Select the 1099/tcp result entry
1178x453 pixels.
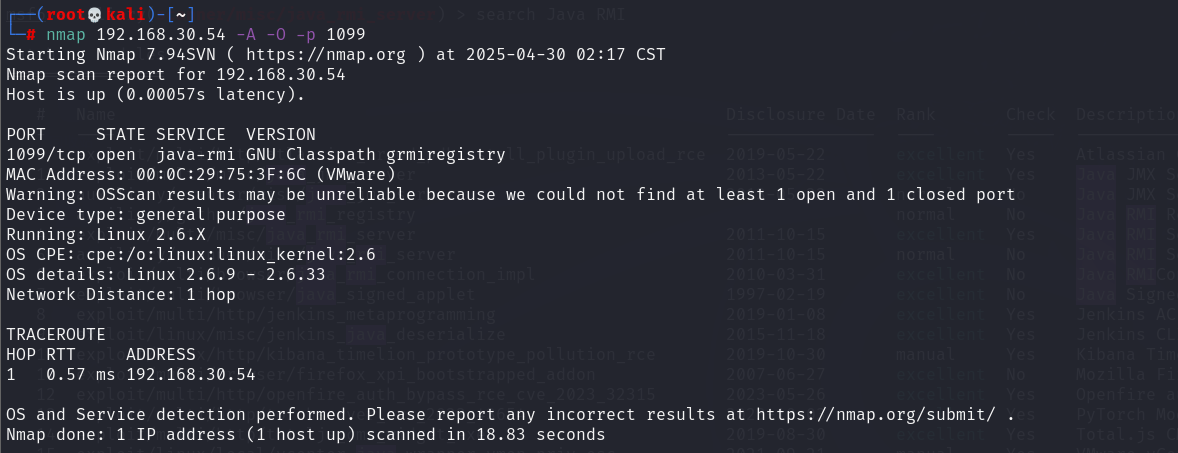click(45, 155)
